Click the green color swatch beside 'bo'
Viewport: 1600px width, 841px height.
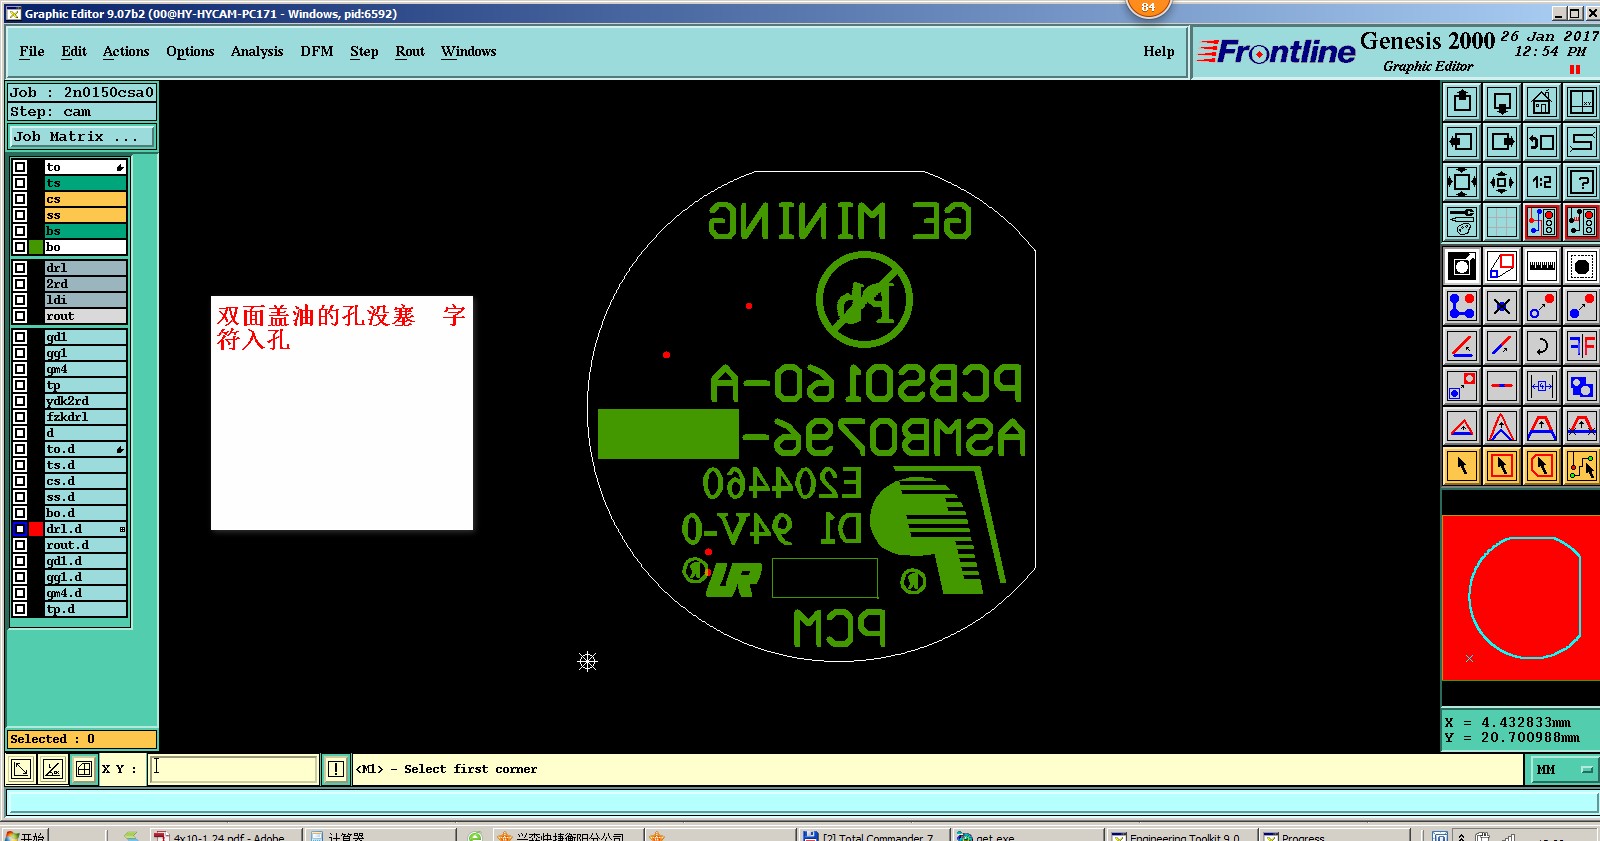pyautogui.click(x=36, y=247)
